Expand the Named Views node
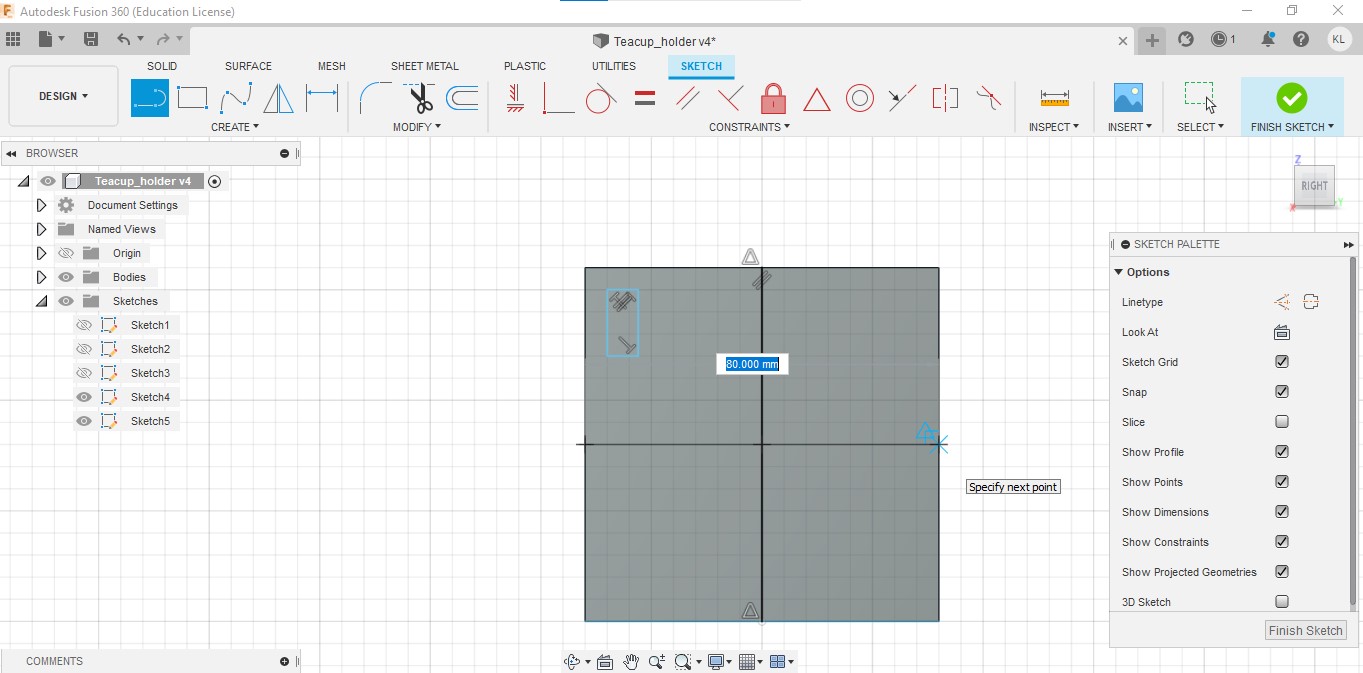Image resolution: width=1363 pixels, height=673 pixels. [x=41, y=229]
